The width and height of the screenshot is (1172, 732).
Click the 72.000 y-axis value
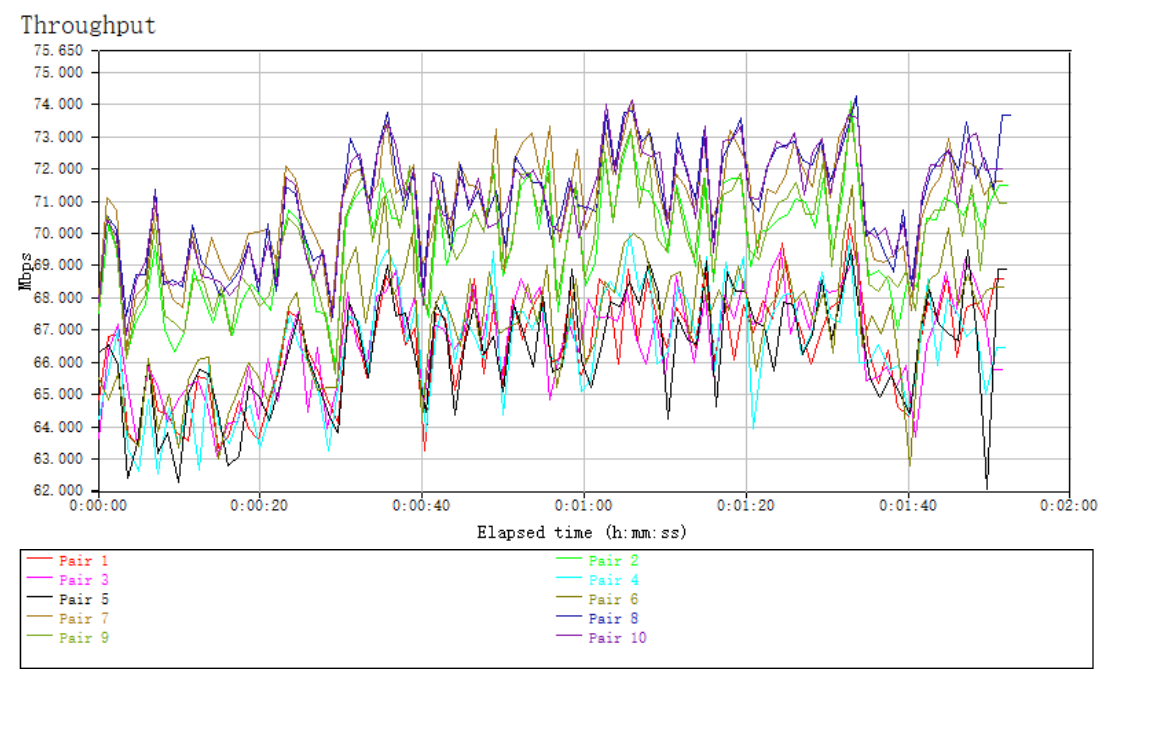58,169
